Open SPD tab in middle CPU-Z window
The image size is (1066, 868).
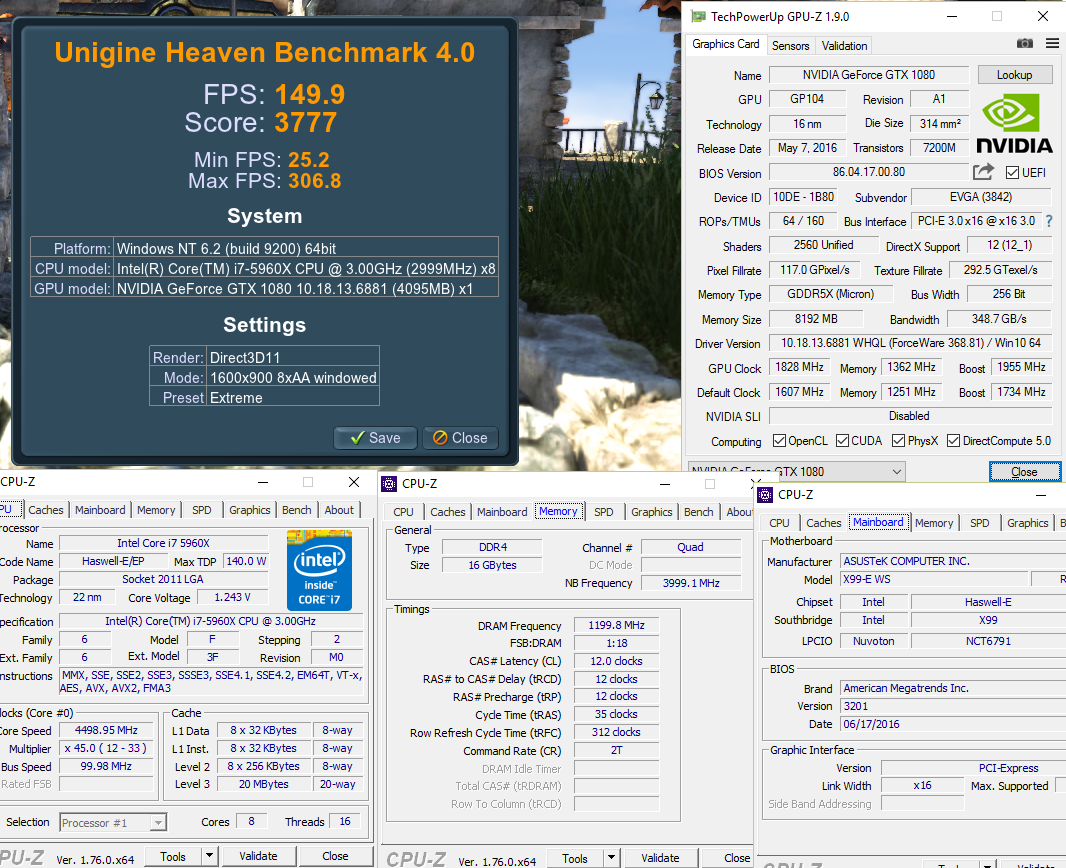pyautogui.click(x=603, y=512)
